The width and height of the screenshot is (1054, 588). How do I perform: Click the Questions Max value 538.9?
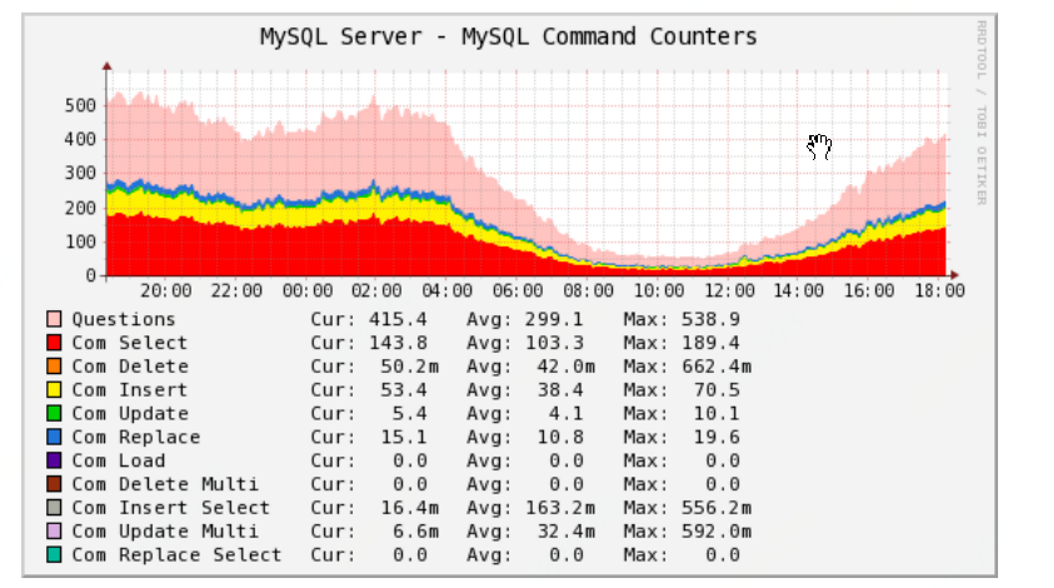tap(711, 319)
